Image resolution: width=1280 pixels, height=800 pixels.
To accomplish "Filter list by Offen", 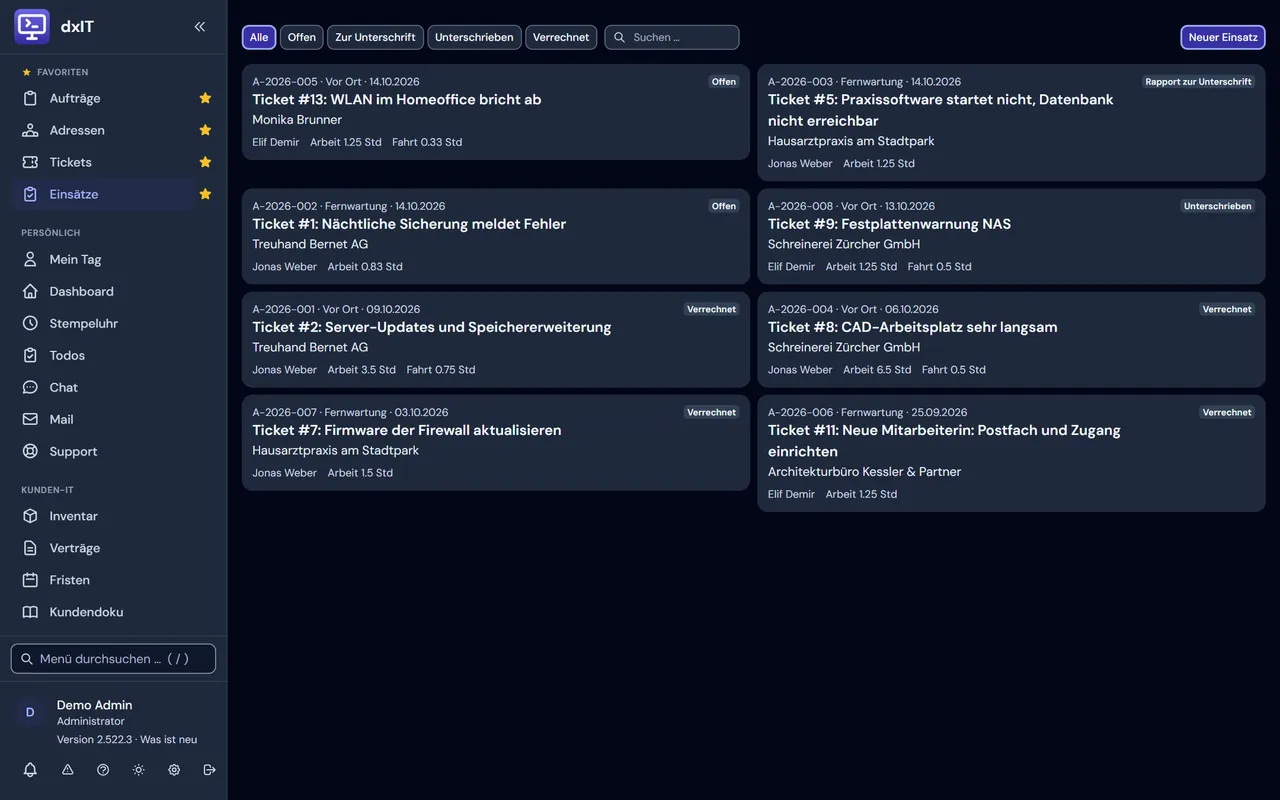I will [x=302, y=37].
